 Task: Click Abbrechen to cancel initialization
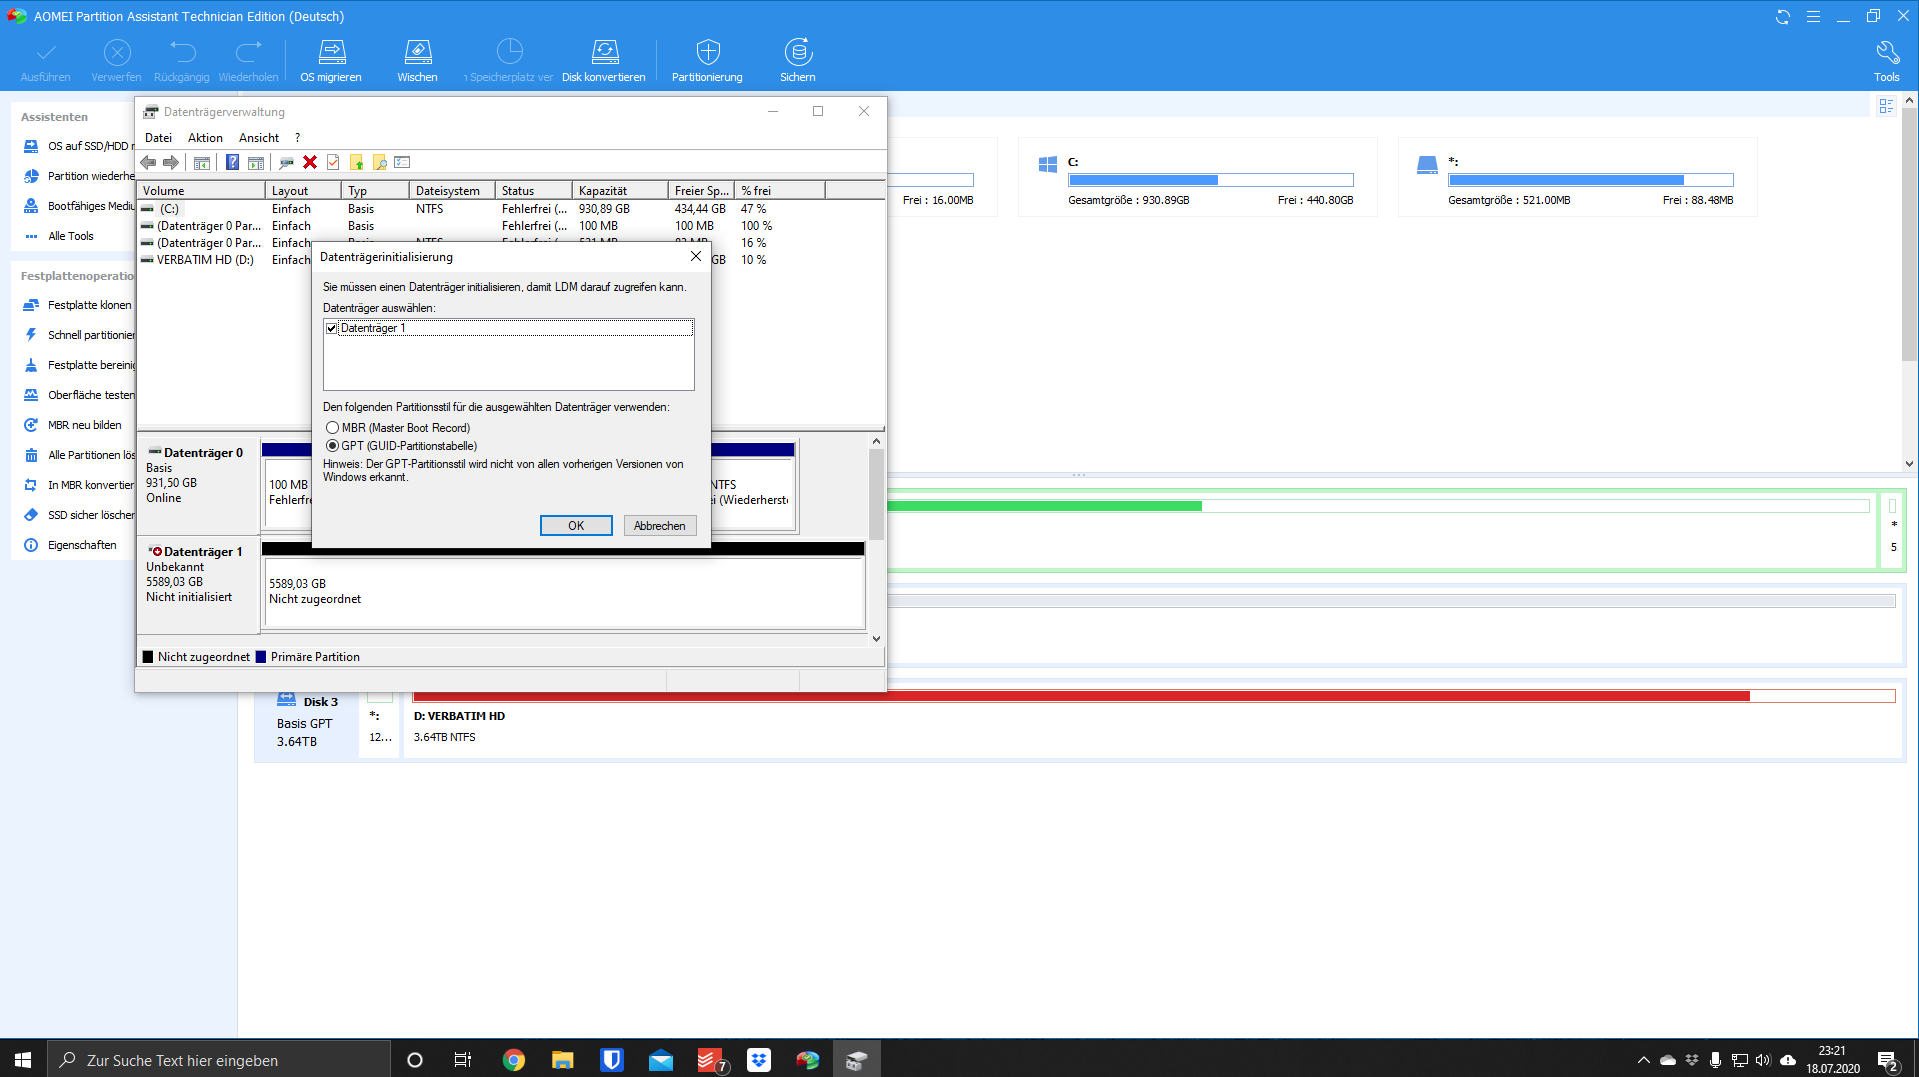tap(660, 526)
